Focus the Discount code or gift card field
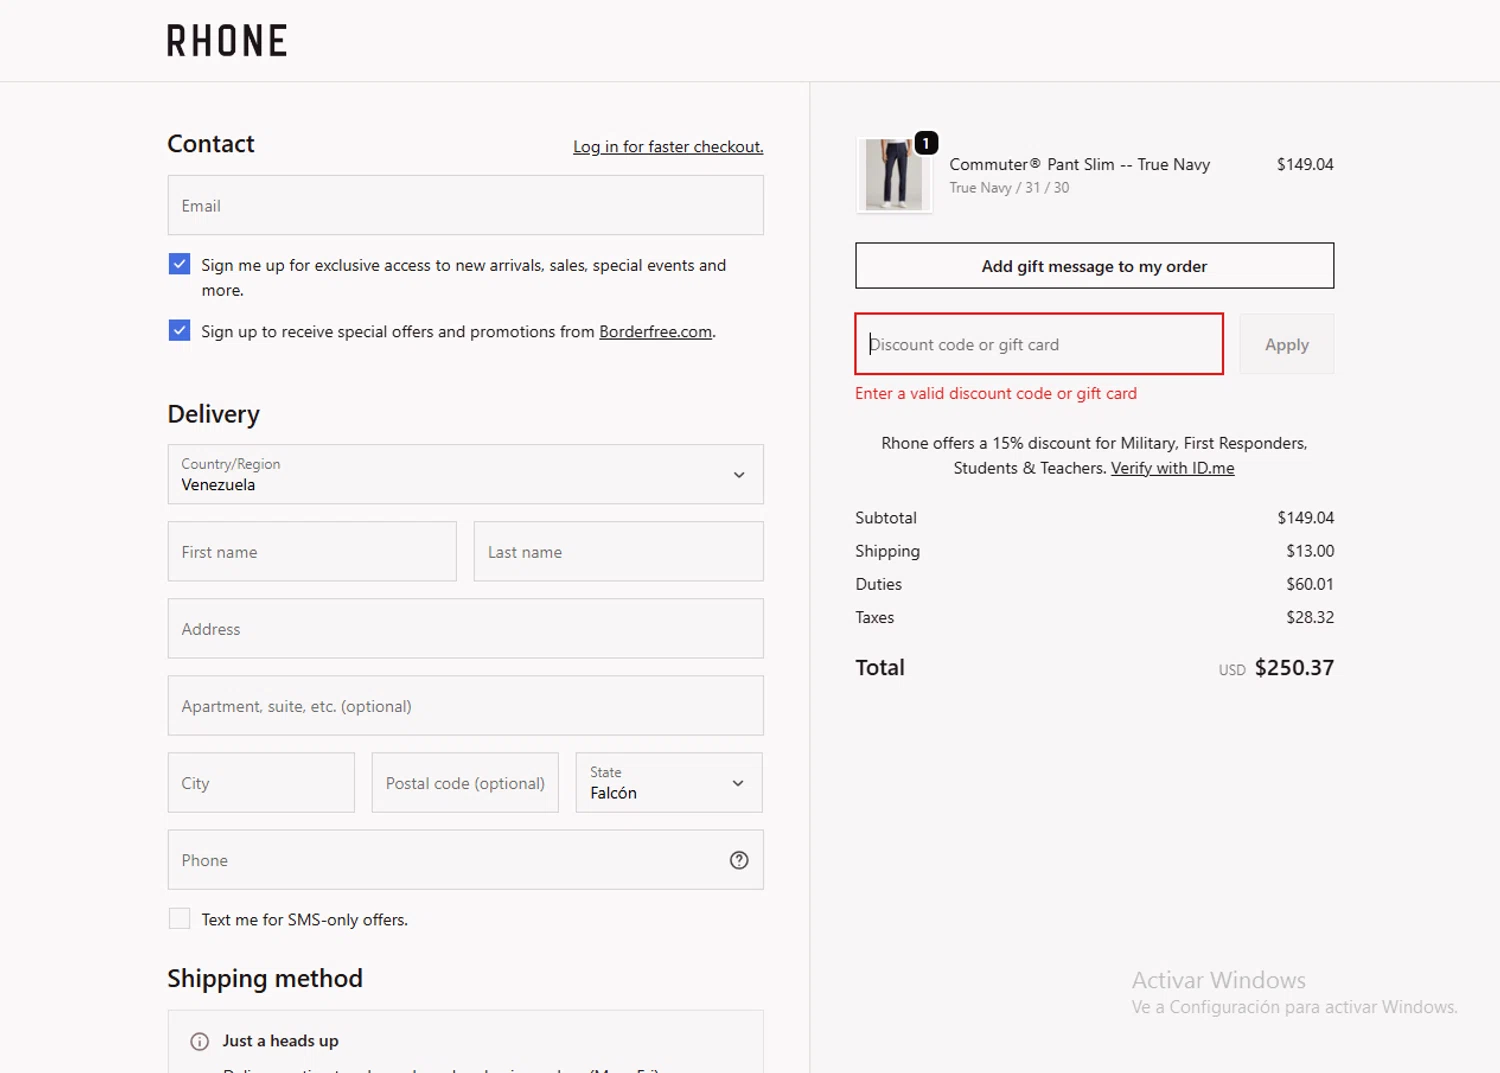The height and width of the screenshot is (1073, 1500). [x=1039, y=344]
